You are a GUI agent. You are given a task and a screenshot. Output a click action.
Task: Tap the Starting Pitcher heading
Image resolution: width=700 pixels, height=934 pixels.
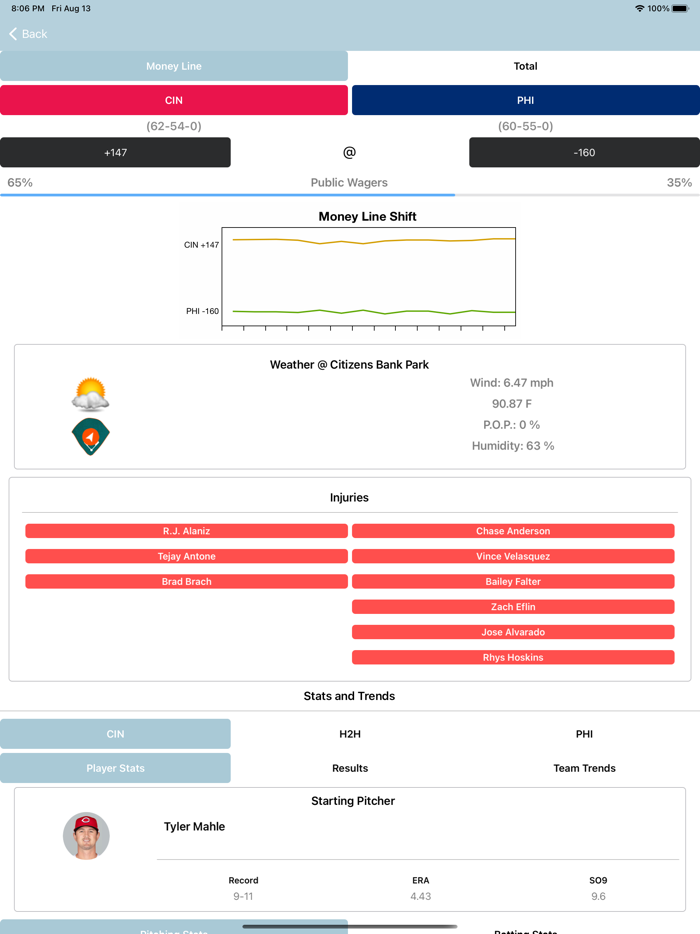(353, 801)
